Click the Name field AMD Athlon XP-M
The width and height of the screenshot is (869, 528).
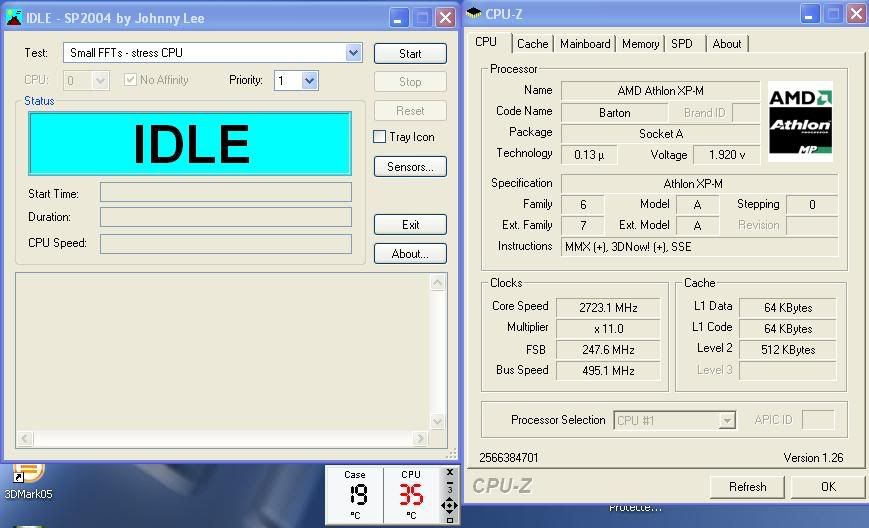660,91
